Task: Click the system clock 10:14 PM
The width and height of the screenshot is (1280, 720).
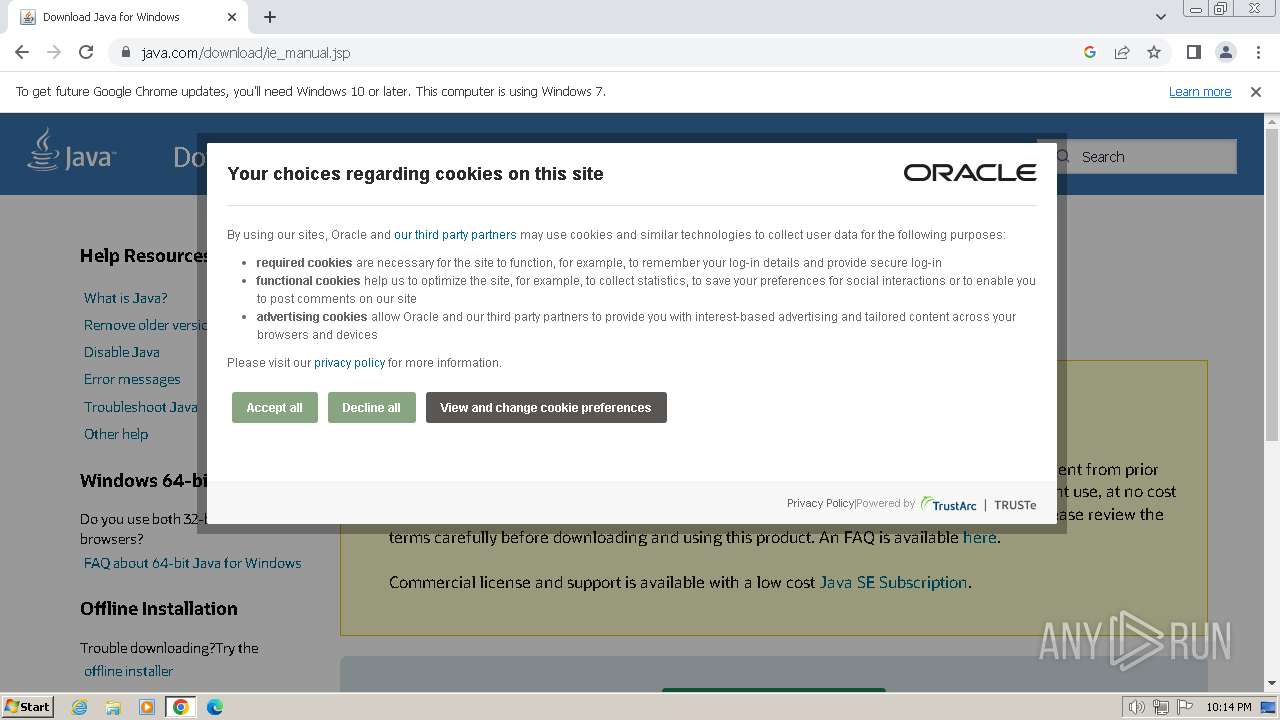Action: click(1229, 707)
